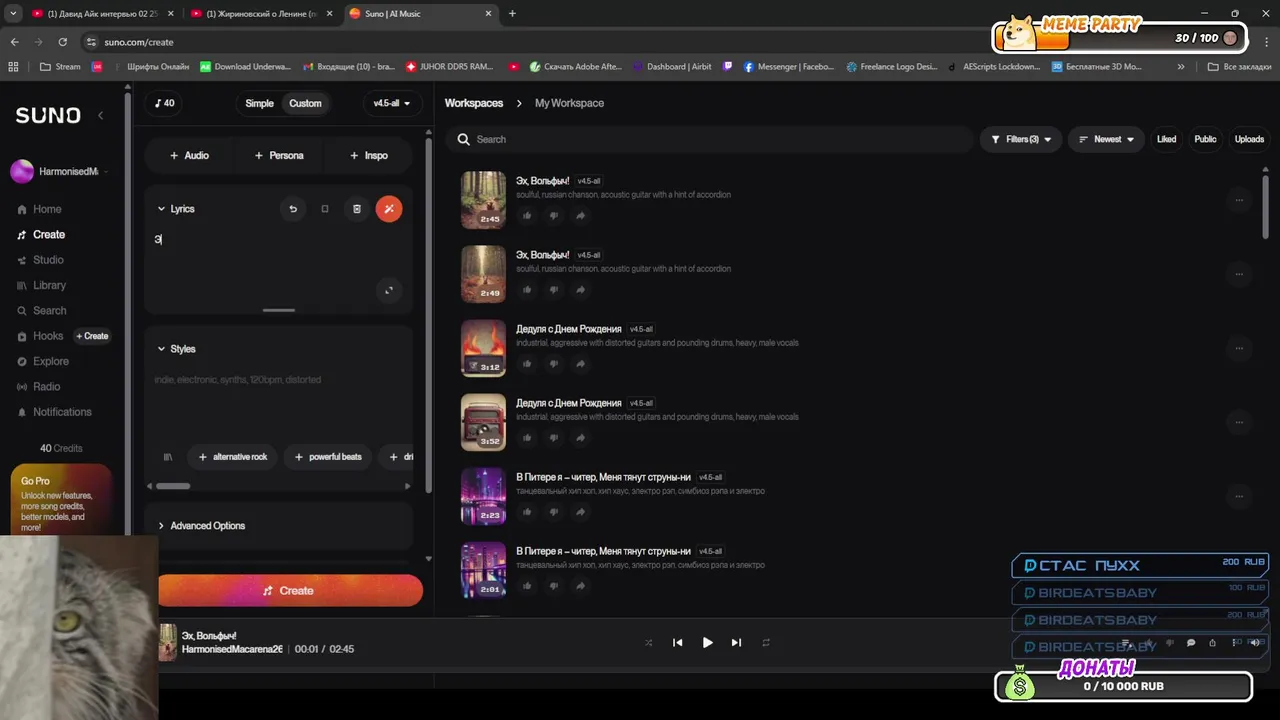1280x720 pixels.
Task: Open the v4.5-all model dropdown
Action: click(x=391, y=103)
